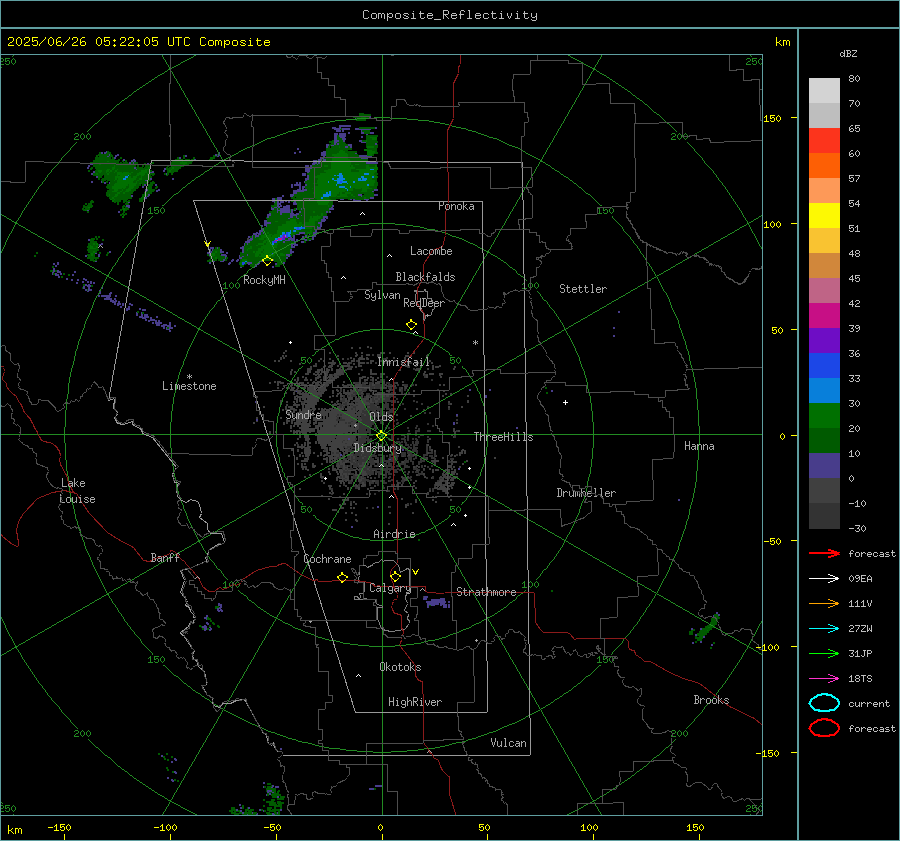Select the Sundre label

click(x=303, y=414)
